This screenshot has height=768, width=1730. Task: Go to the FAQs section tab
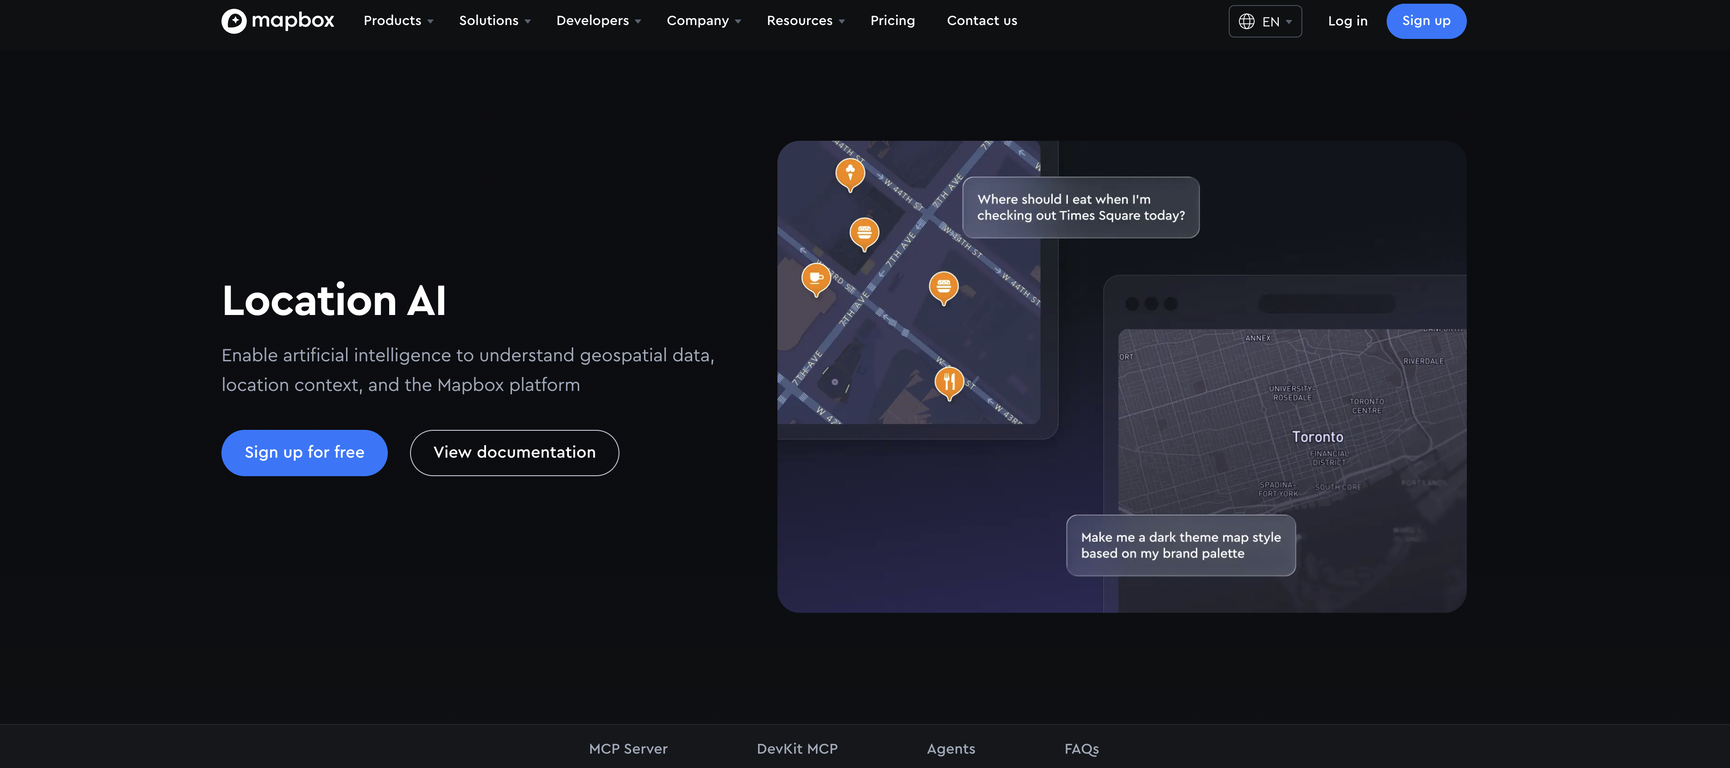[1082, 749]
